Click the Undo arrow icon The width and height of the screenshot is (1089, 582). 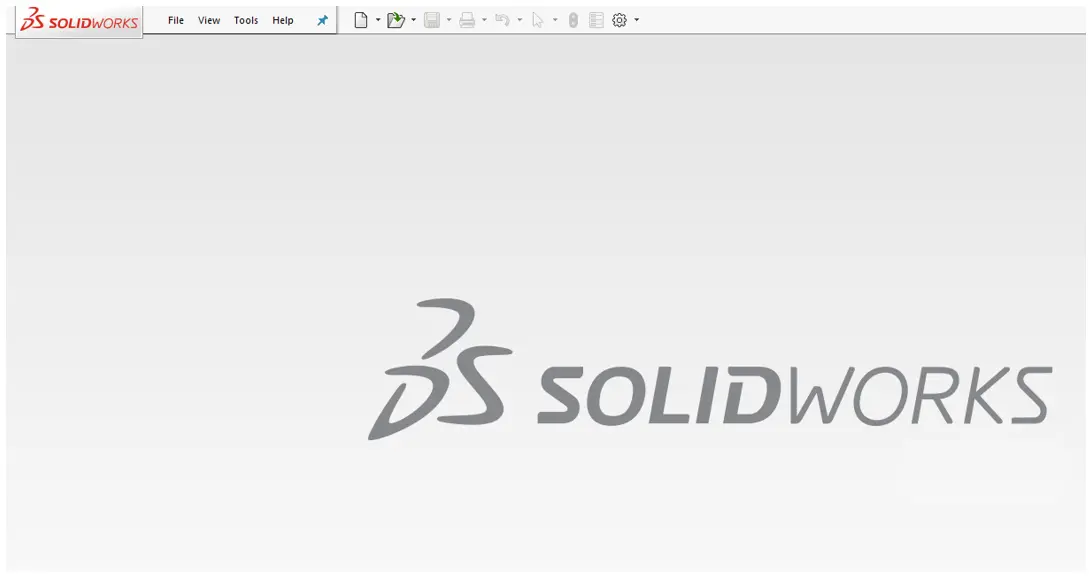point(502,20)
